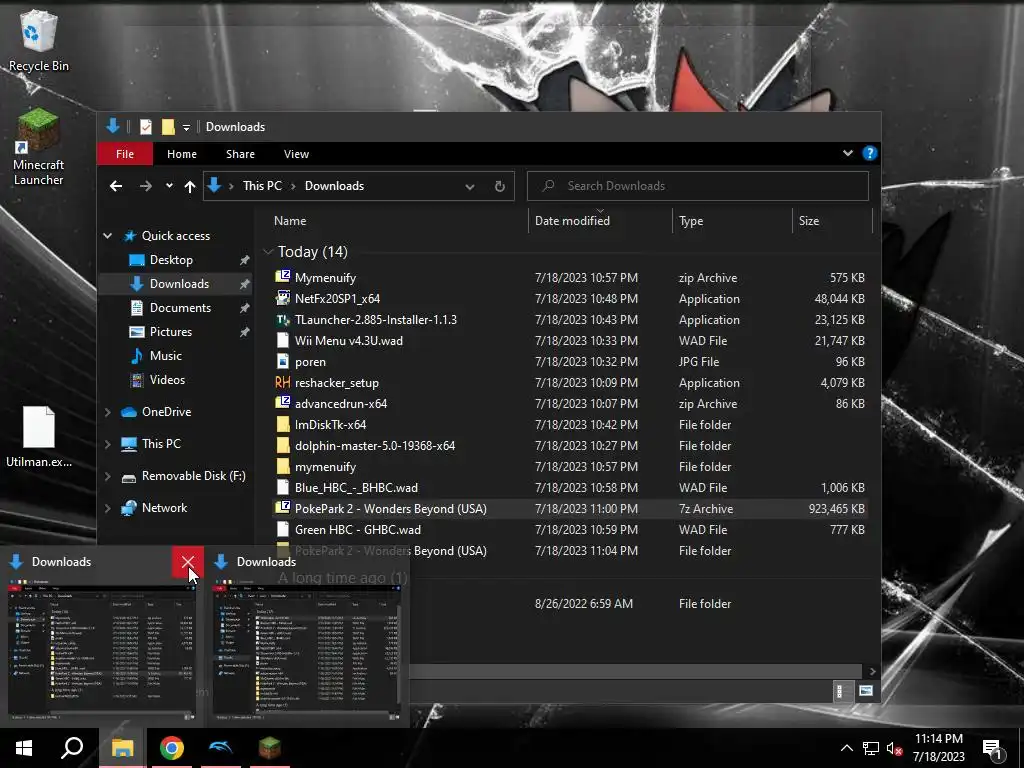1024x768 pixels.
Task: Sort by the Type column header
Action: tap(691, 221)
